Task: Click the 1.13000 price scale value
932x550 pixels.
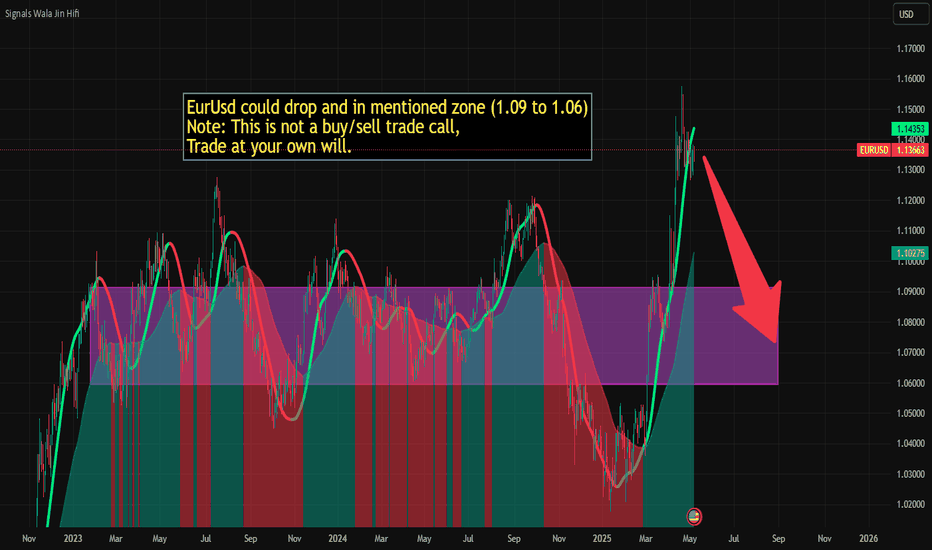Action: tap(911, 170)
